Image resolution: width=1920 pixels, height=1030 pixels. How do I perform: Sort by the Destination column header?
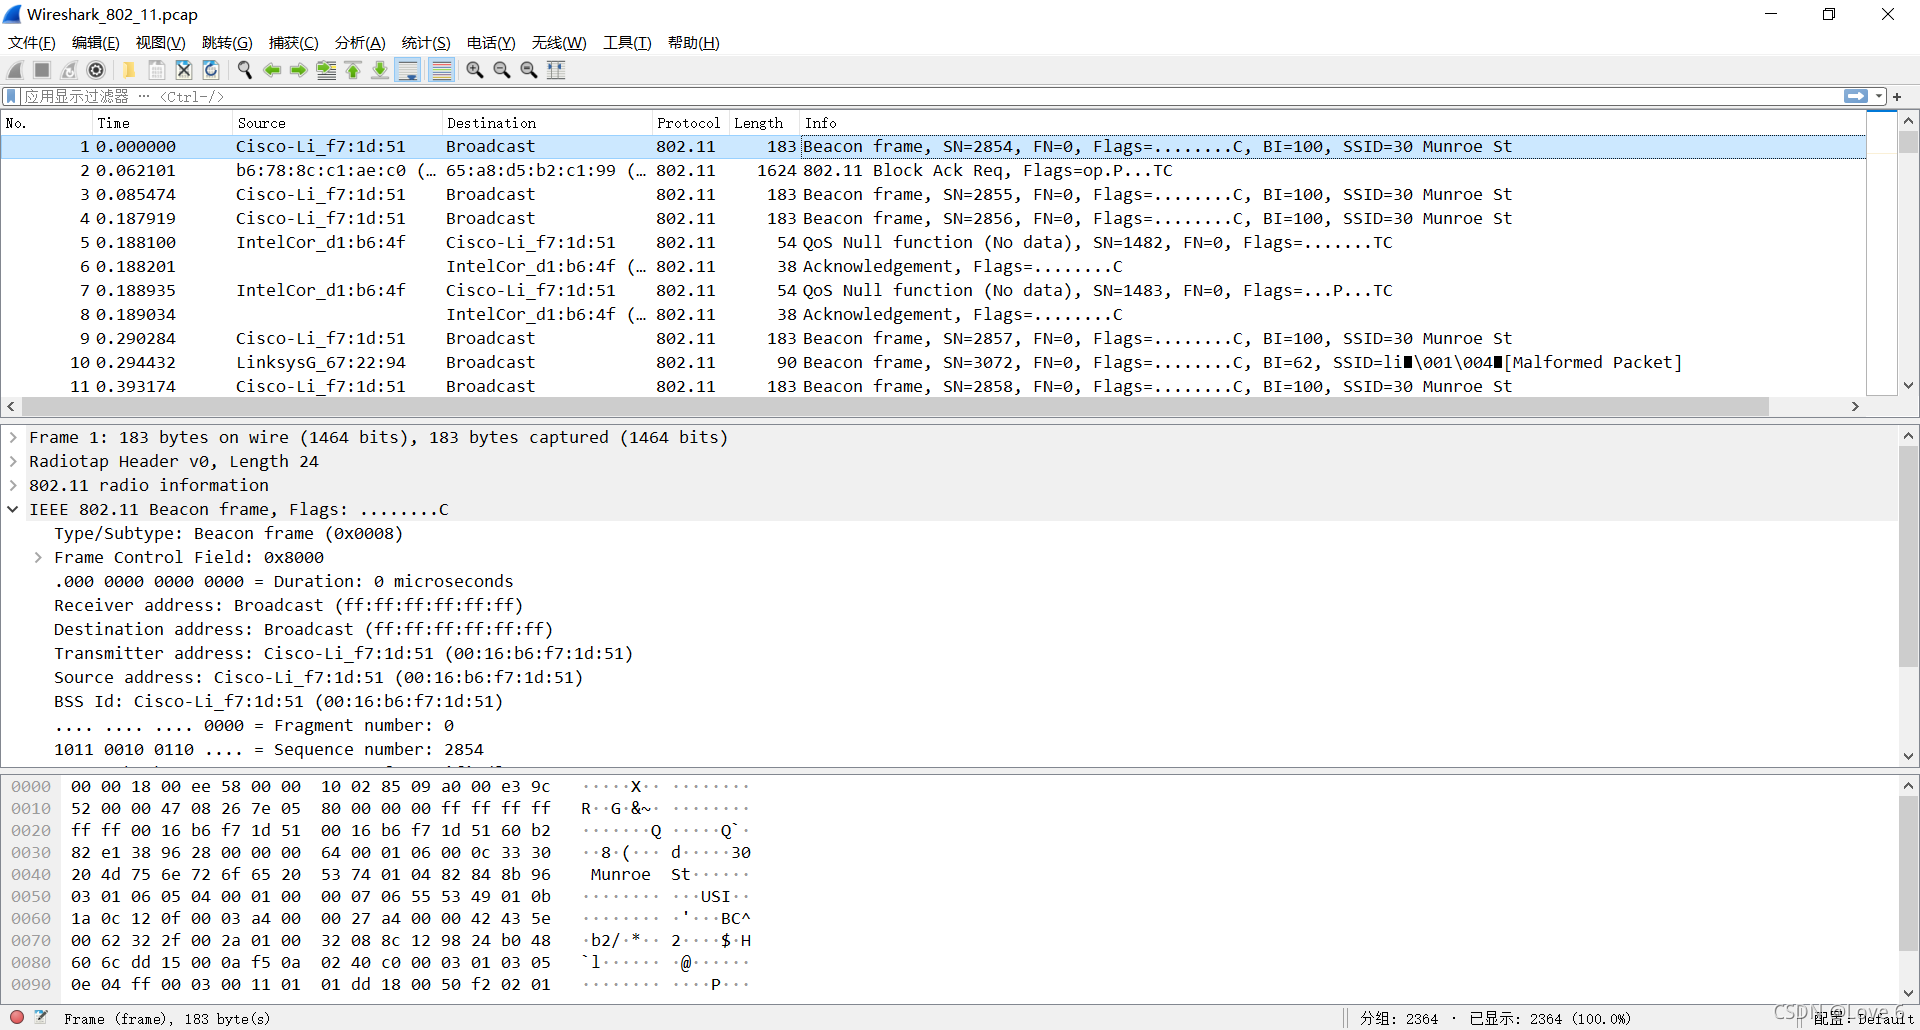tap(547, 123)
